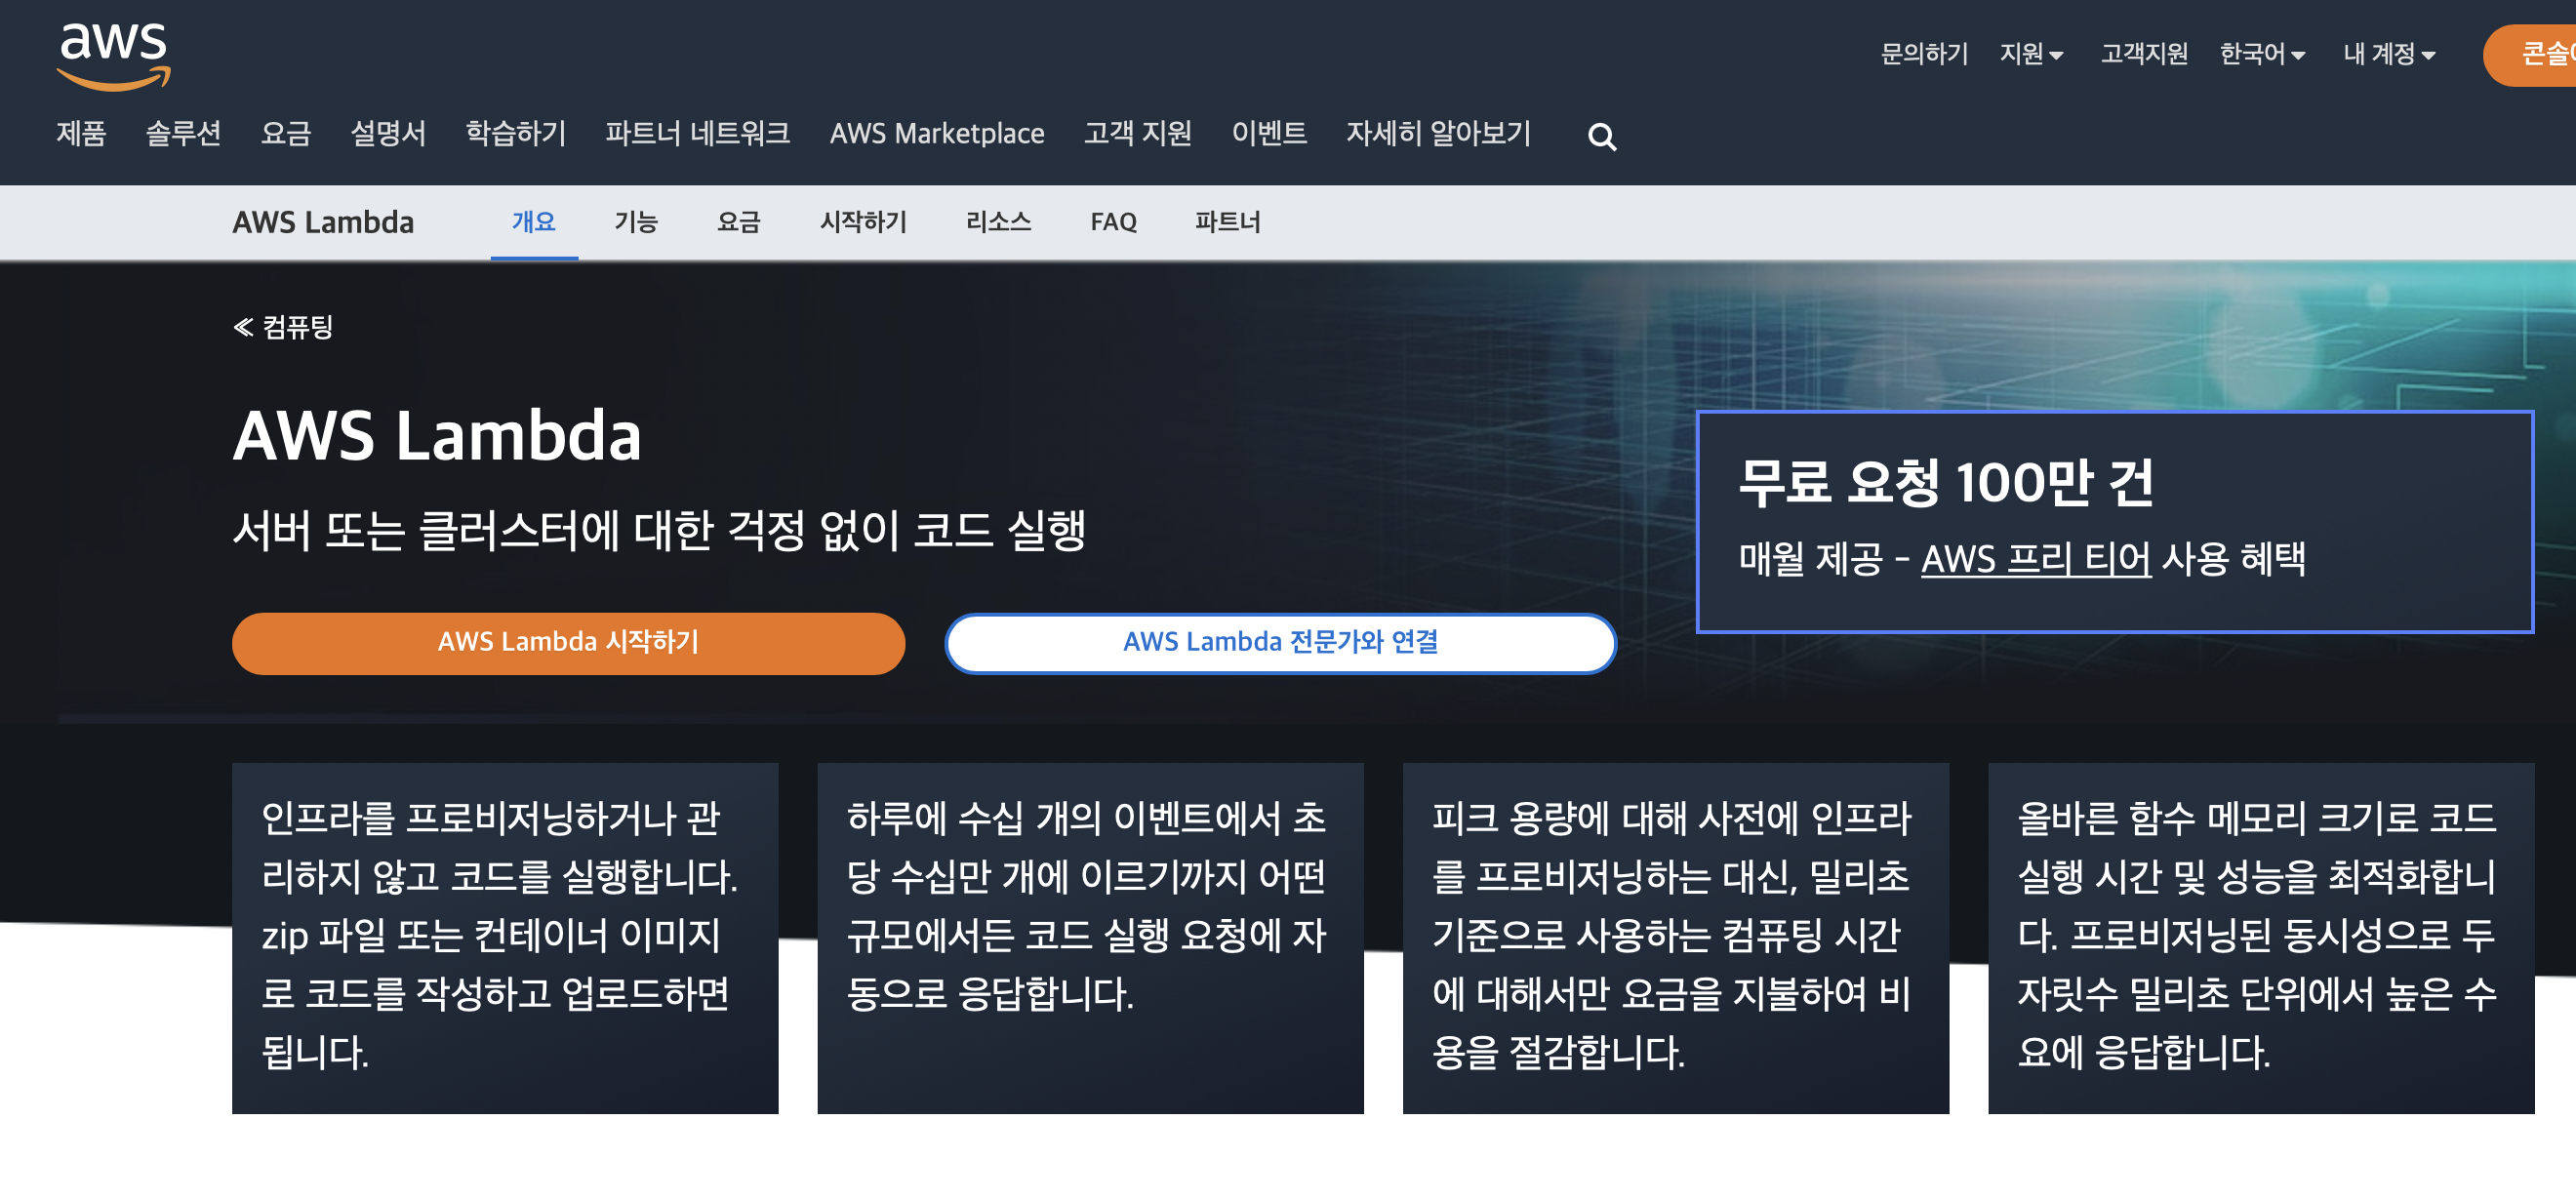The width and height of the screenshot is (2576, 1200).
Task: Switch to the 시작하기 tab
Action: pyautogui.click(x=863, y=222)
